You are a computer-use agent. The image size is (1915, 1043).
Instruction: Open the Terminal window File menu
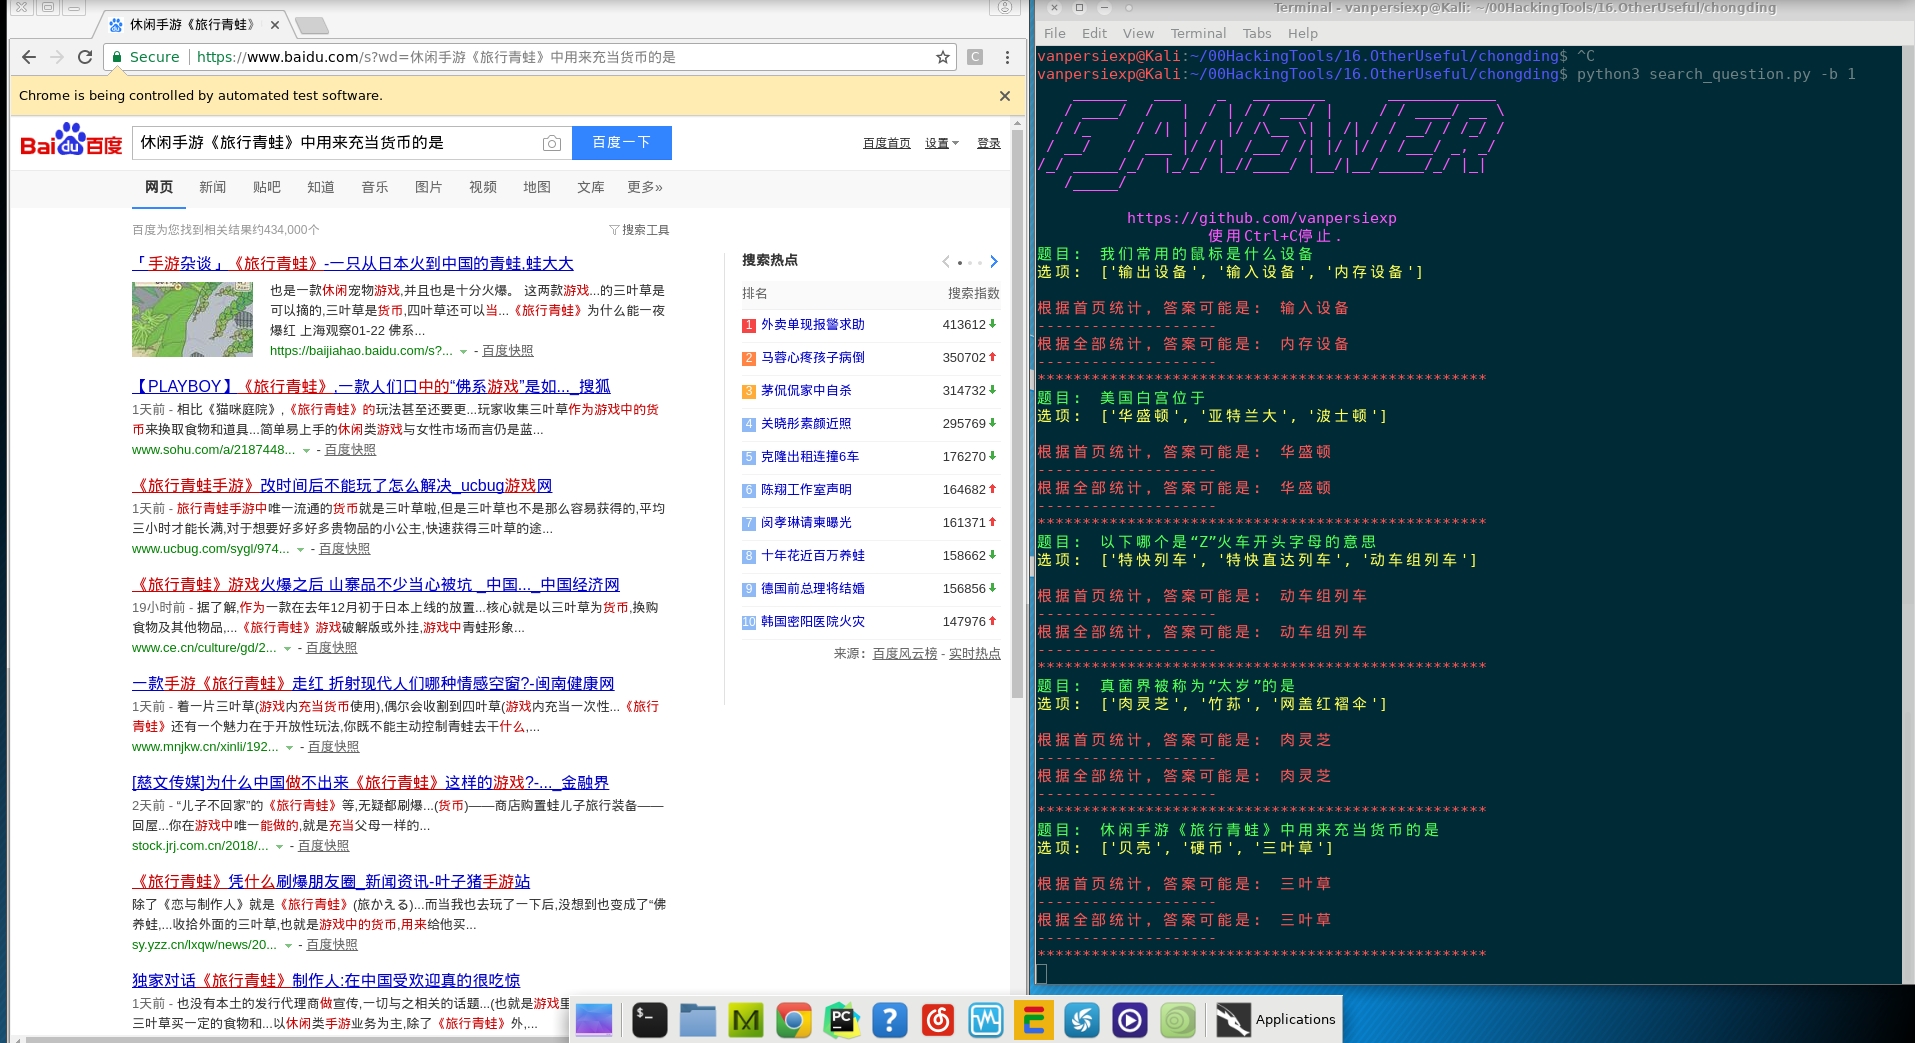click(1054, 33)
